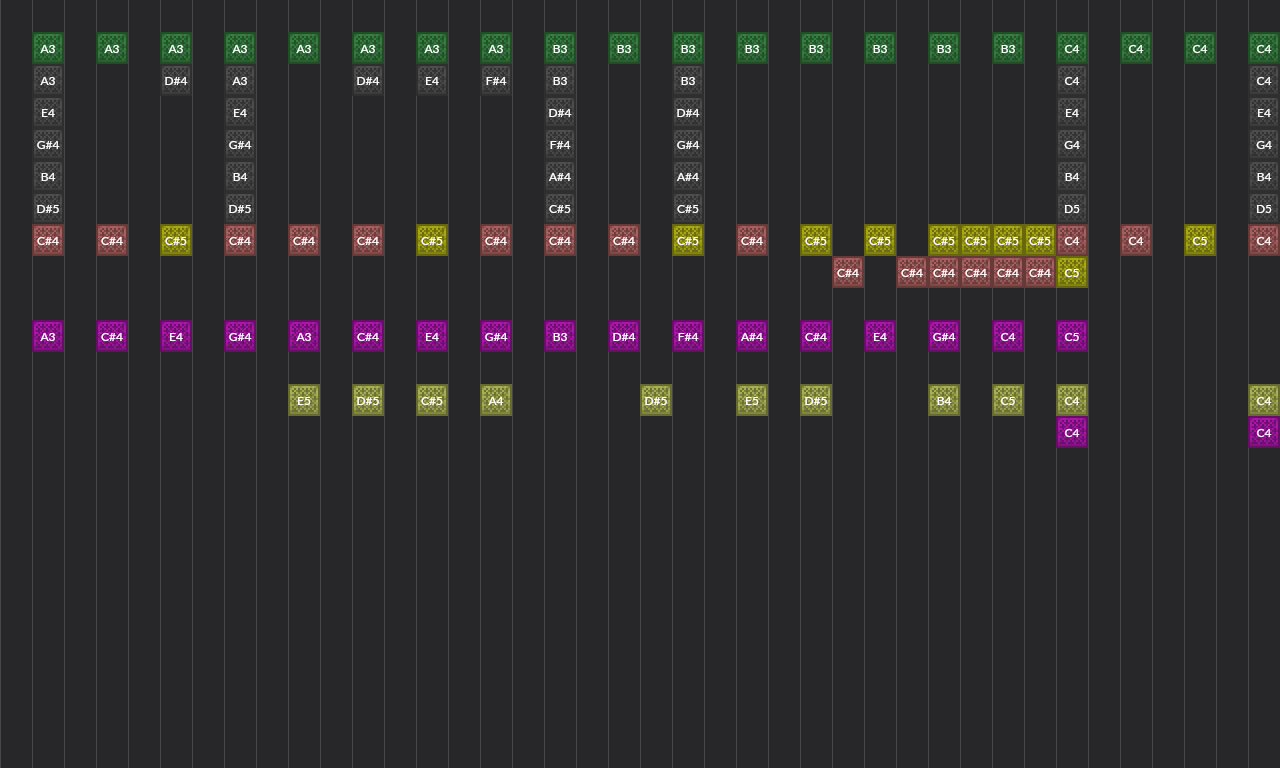The height and width of the screenshot is (768, 1280).
Task: Click the magenta A#4 note
Action: 752,336
